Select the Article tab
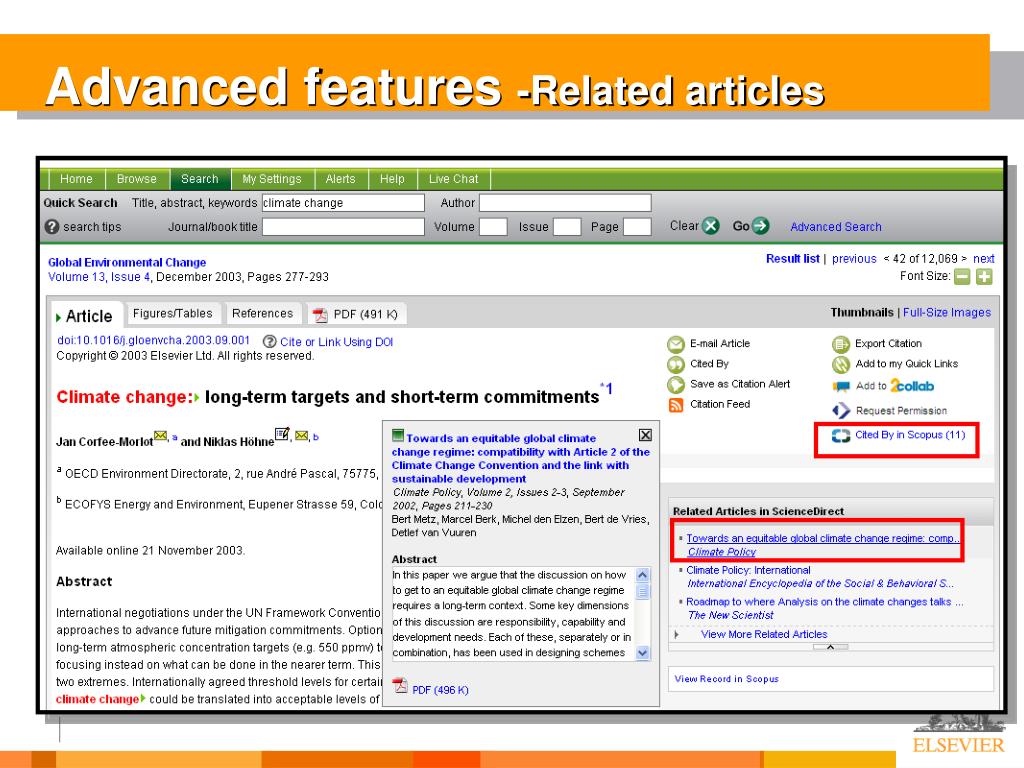 pos(85,316)
